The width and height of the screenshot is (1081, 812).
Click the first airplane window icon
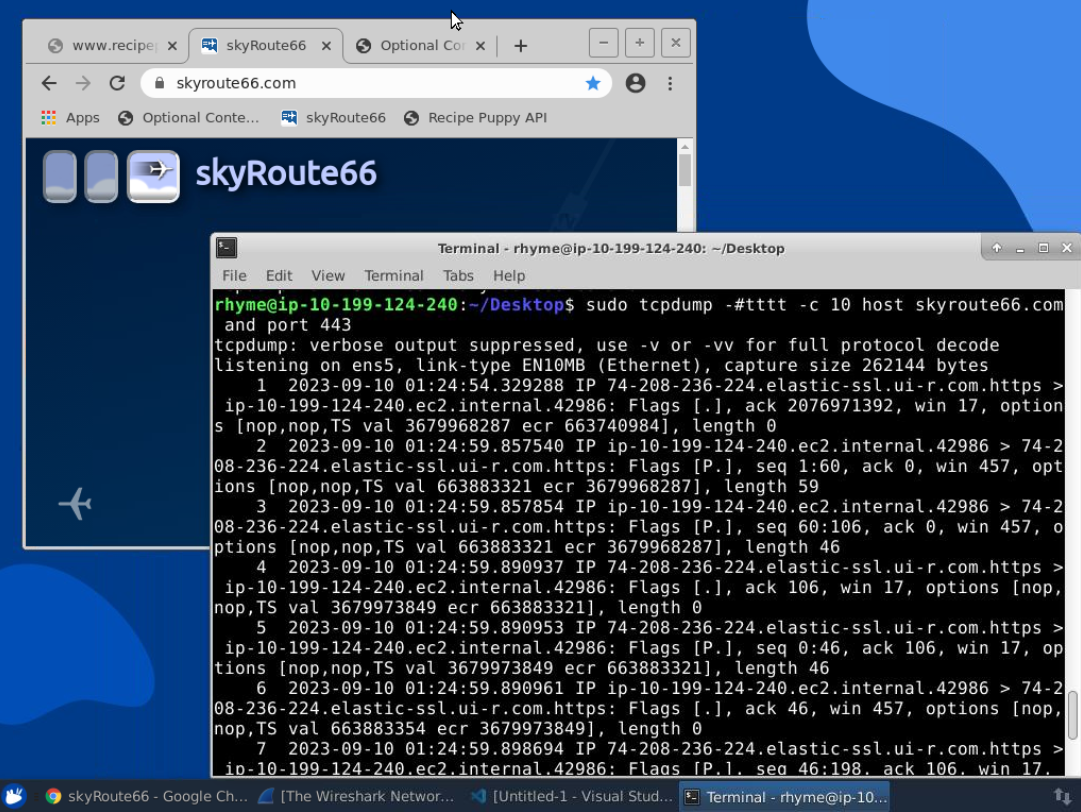click(x=60, y=176)
